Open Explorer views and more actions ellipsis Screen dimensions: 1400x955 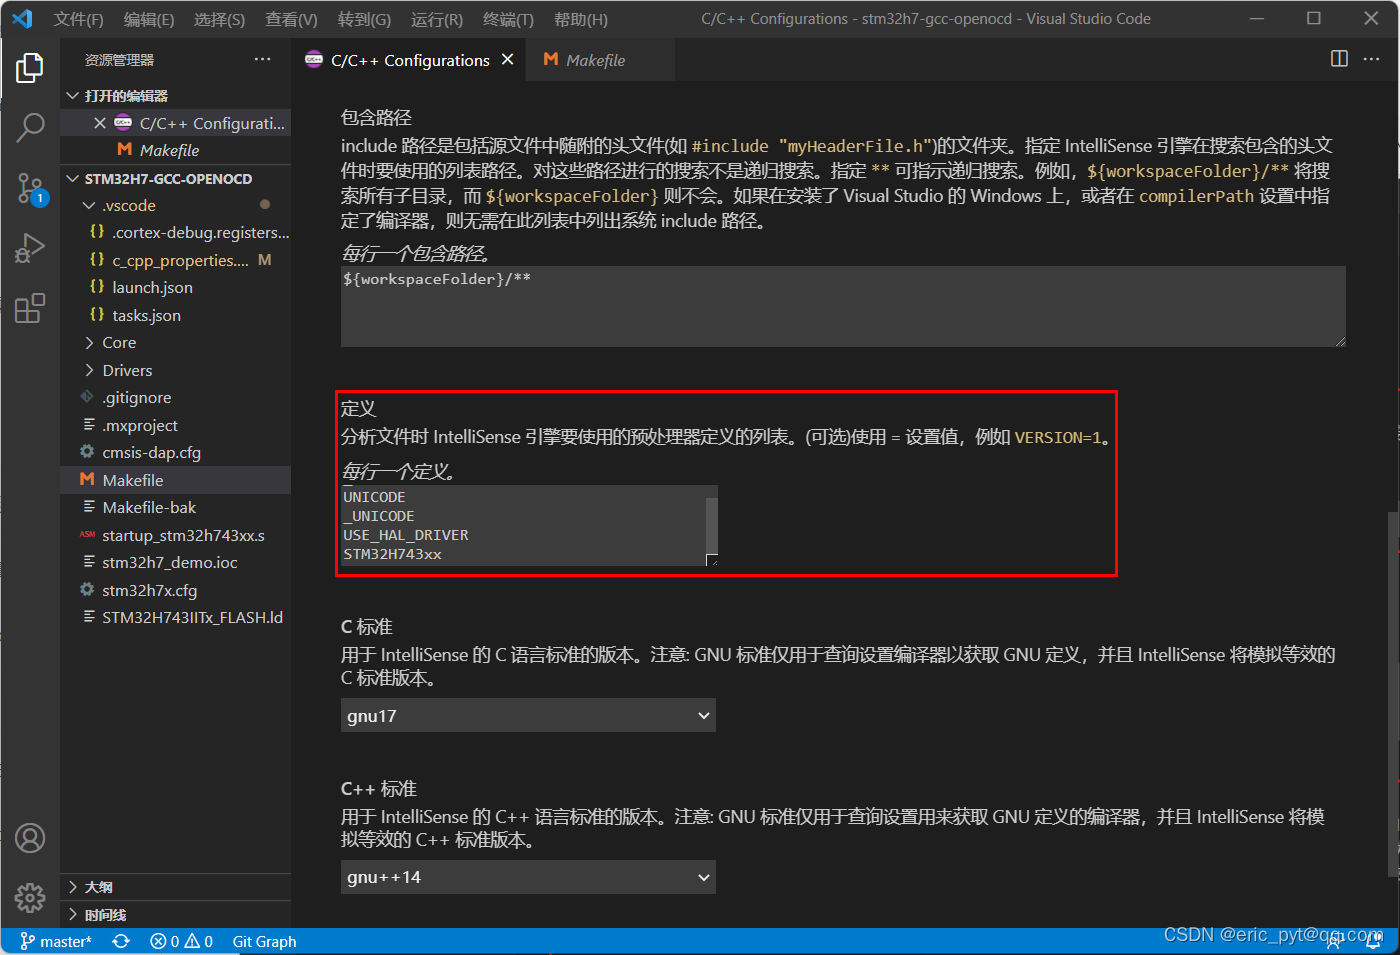[262, 60]
